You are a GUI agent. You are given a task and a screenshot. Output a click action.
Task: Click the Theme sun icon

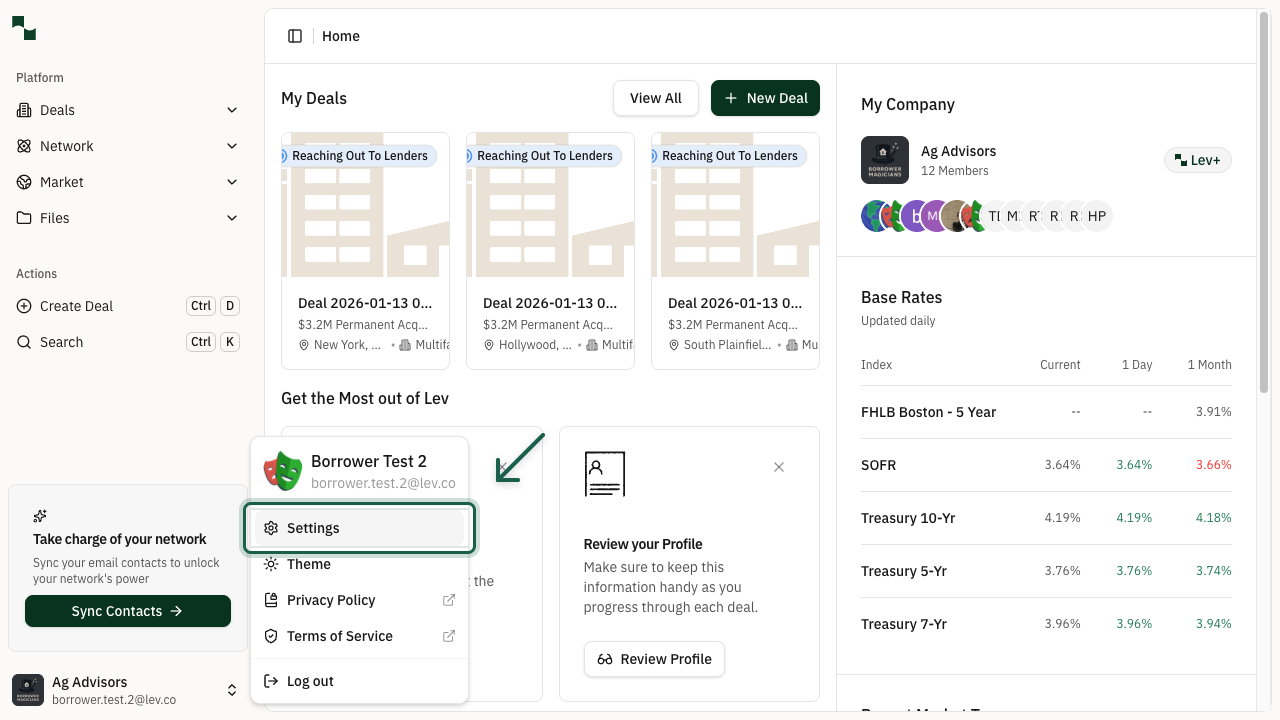[270, 564]
